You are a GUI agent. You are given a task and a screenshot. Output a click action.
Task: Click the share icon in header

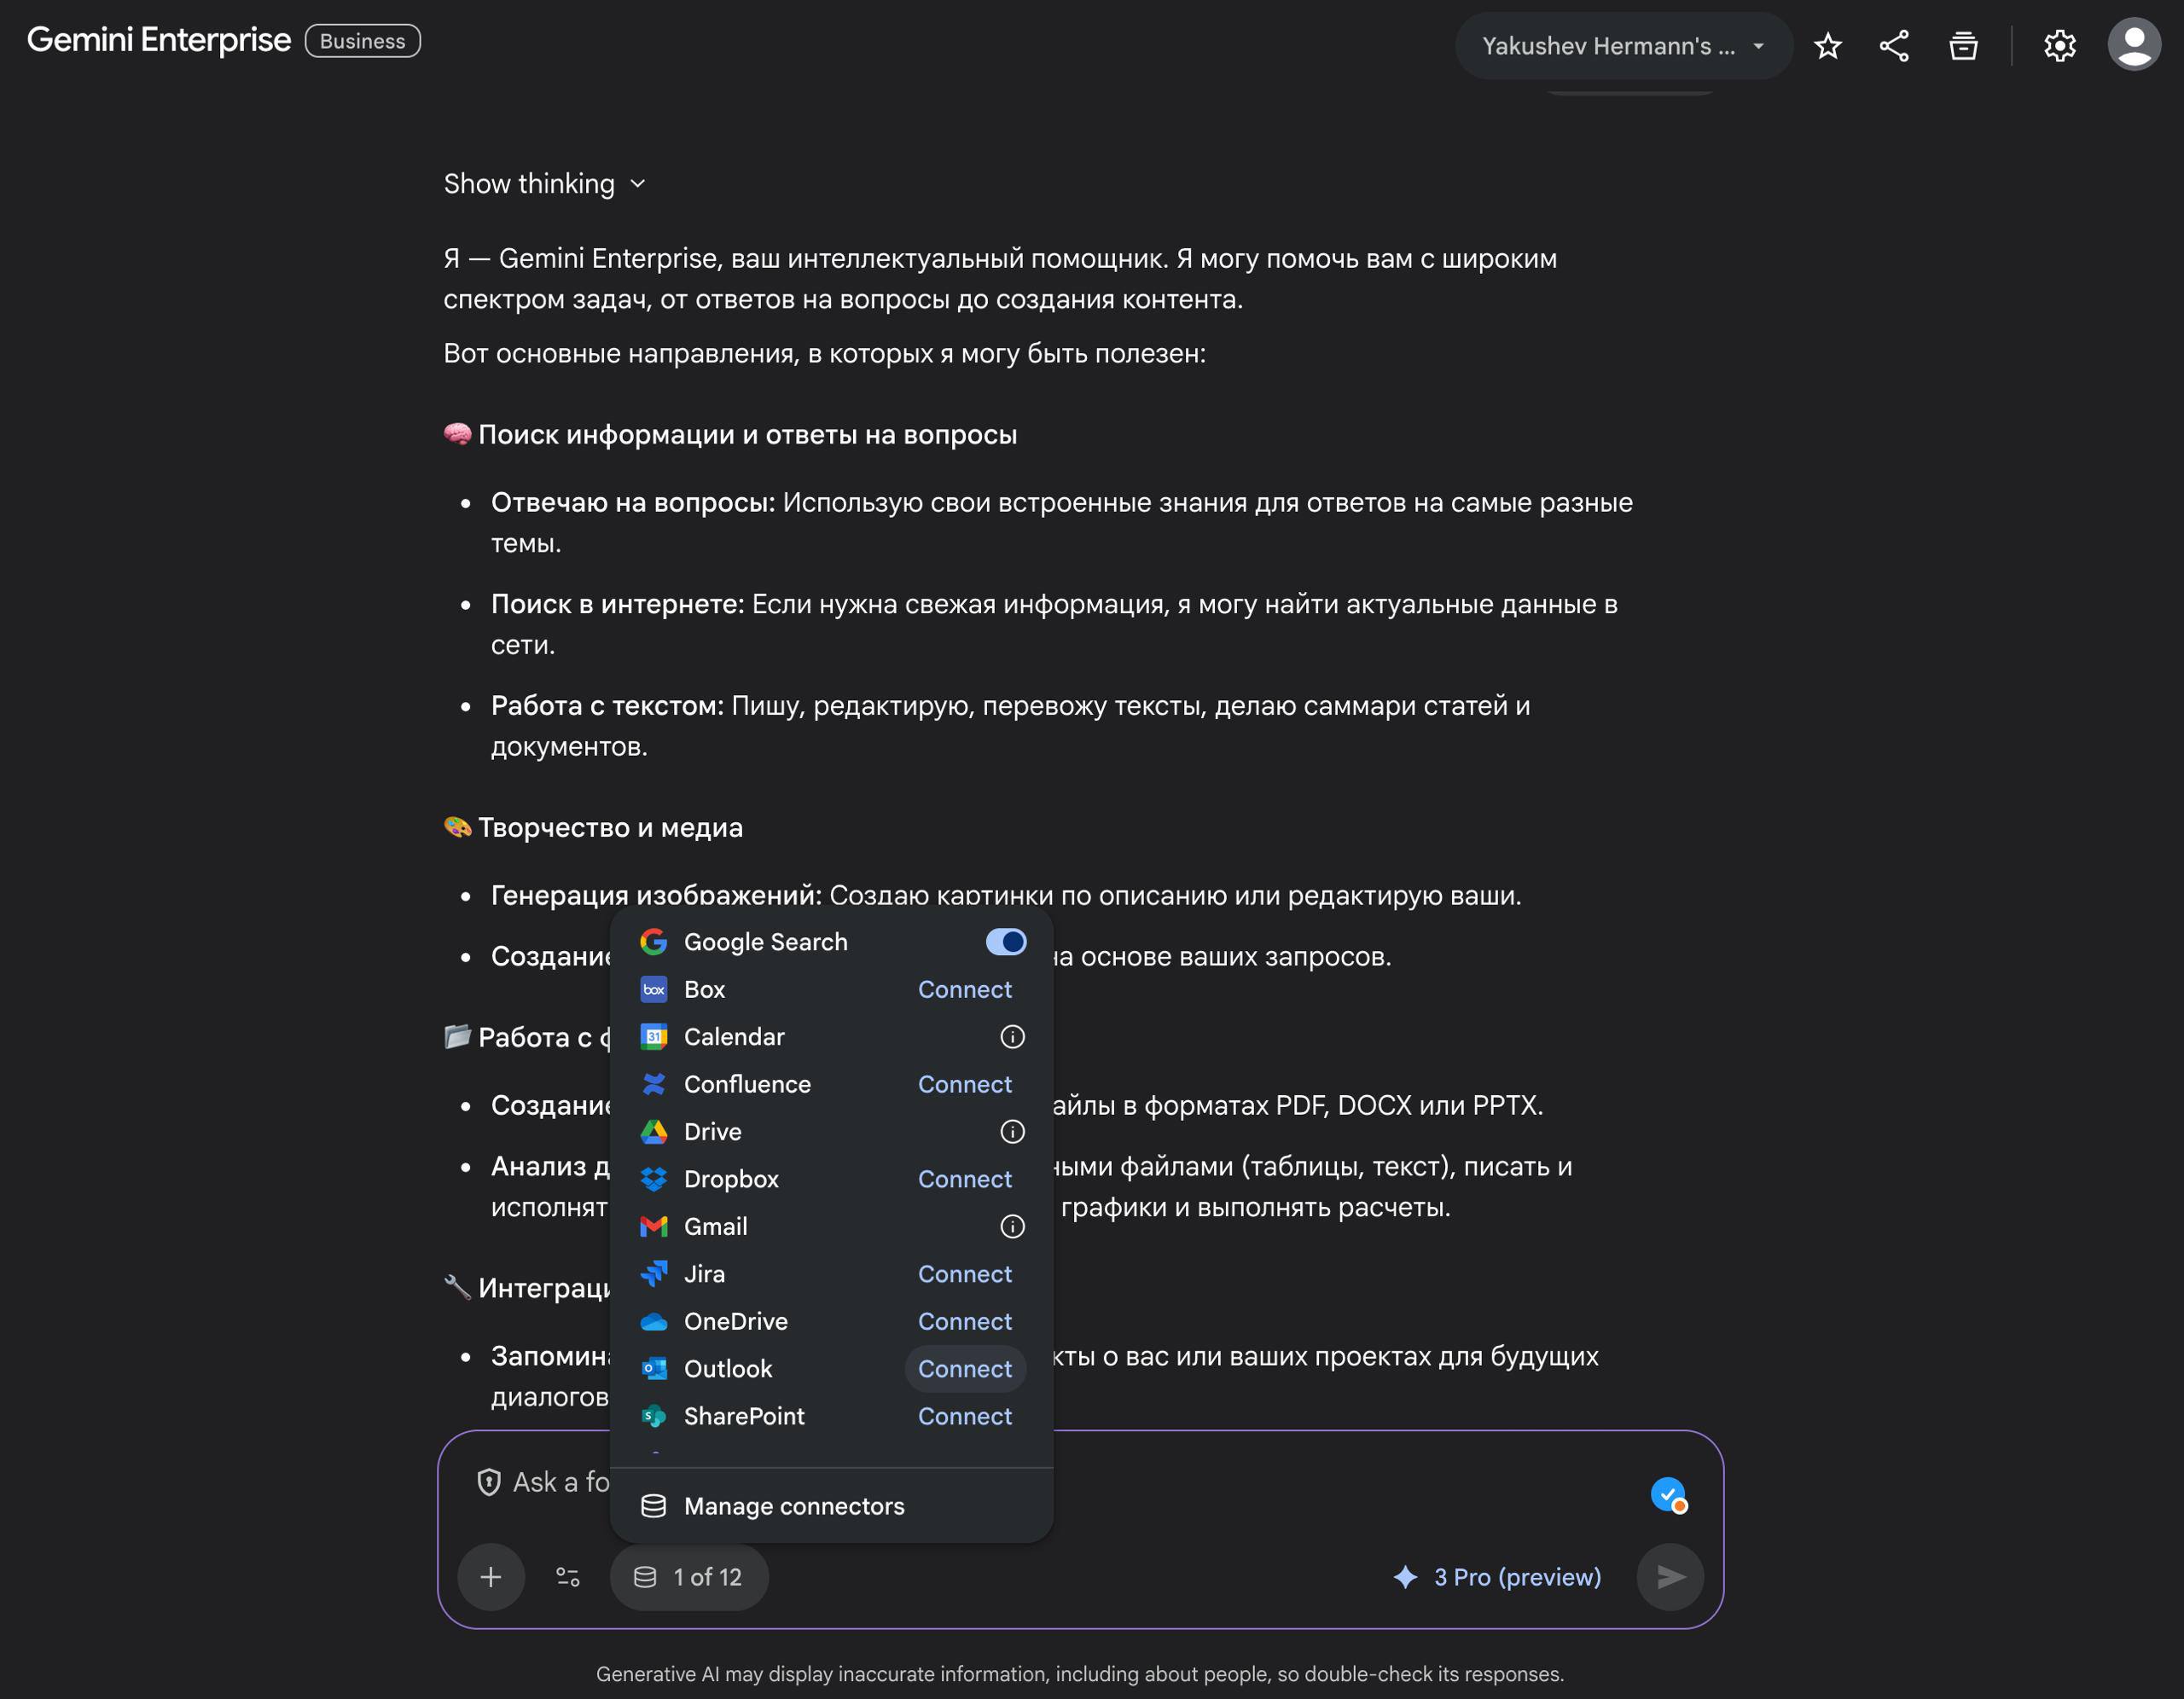1894,46
